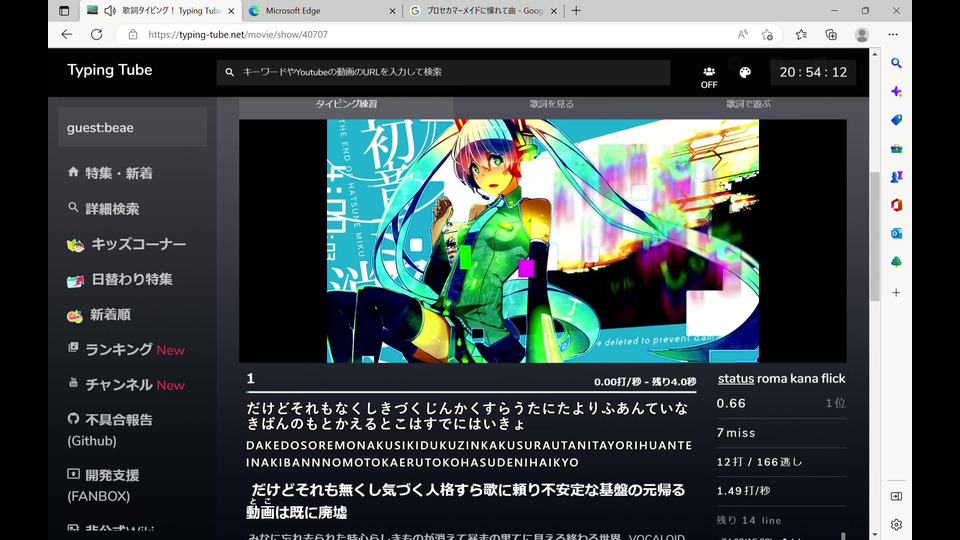
Task: Add page to favorites with star-plus icon
Action: [767, 34]
